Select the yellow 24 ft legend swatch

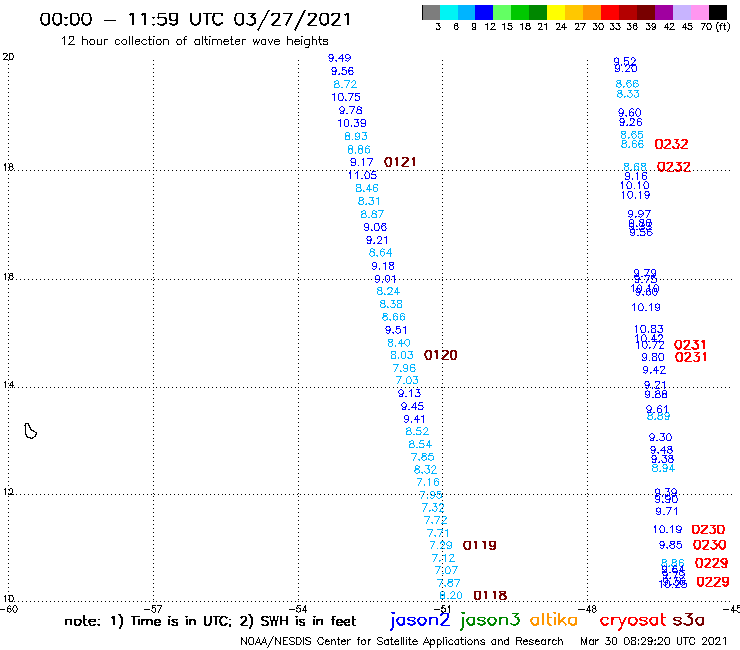[556, 12]
